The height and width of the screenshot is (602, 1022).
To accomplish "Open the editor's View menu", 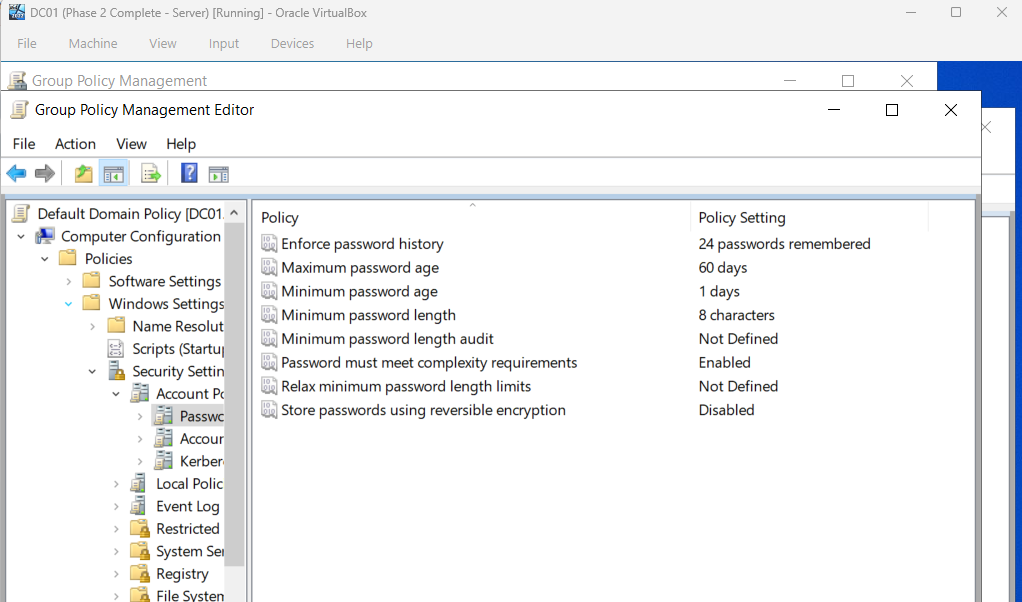I will point(131,143).
